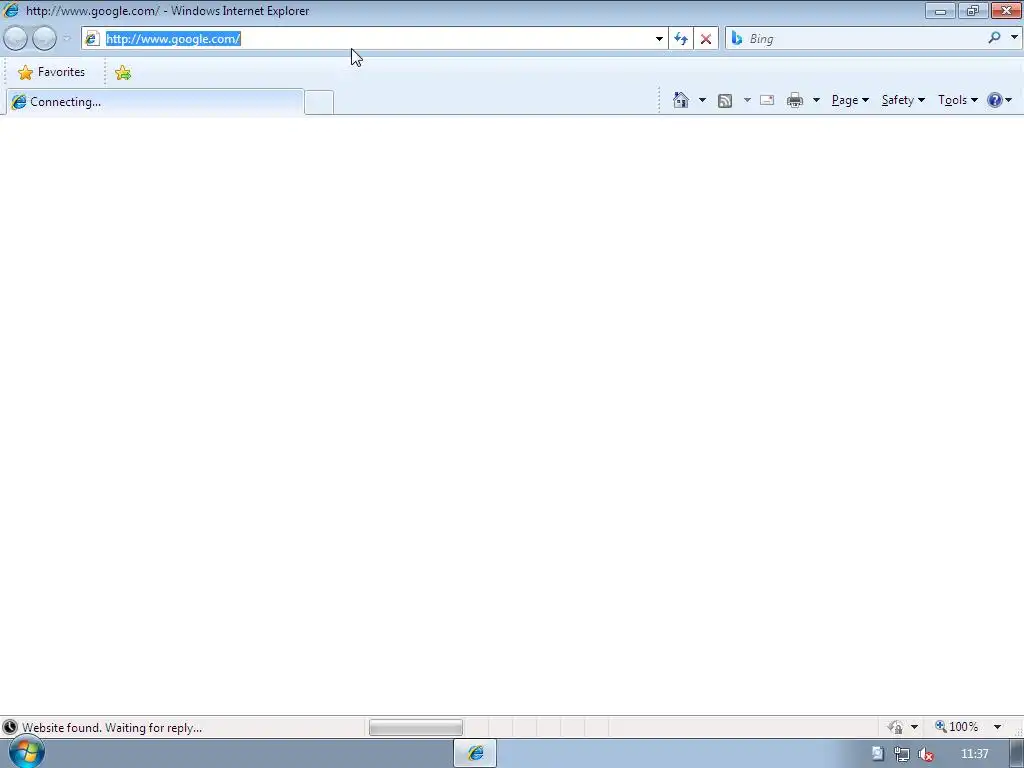1024x768 pixels.
Task: Click the 11:37 taskbar clock
Action: [x=974, y=754]
